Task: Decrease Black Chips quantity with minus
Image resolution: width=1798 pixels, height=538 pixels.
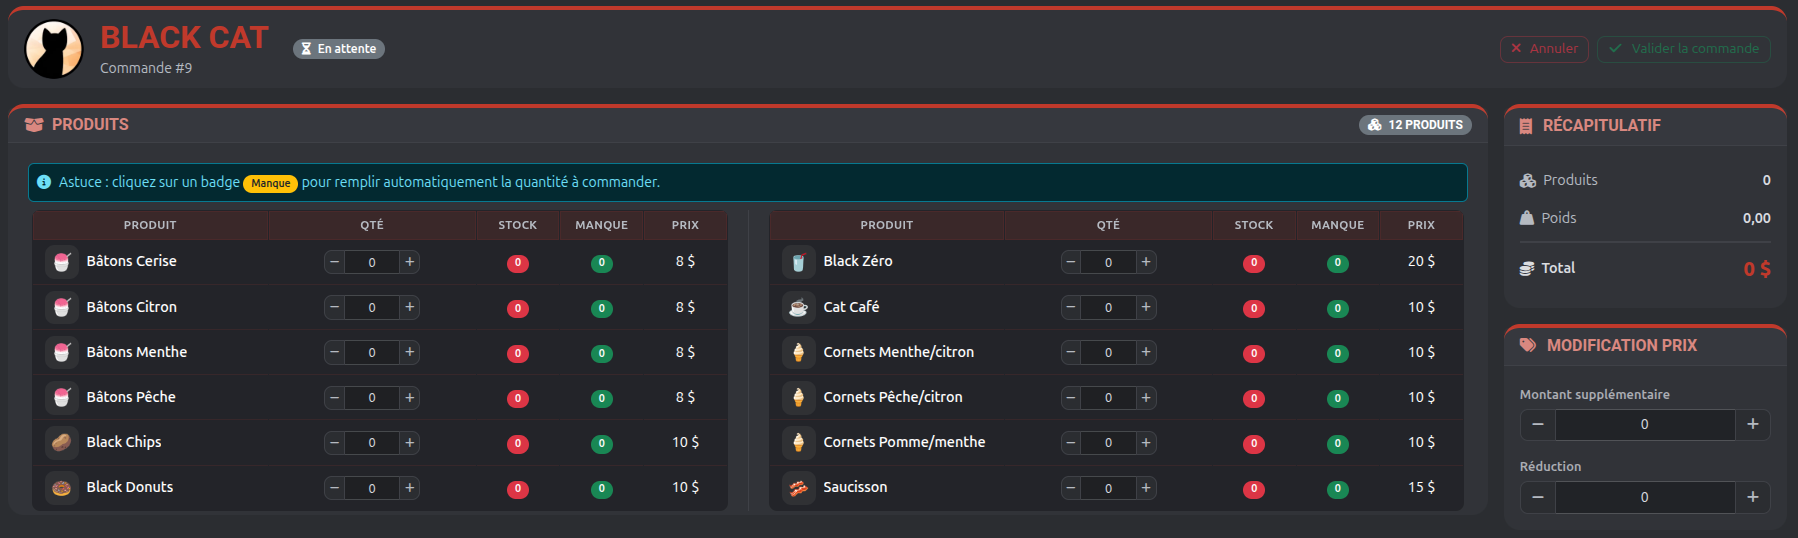Action: click(x=335, y=442)
